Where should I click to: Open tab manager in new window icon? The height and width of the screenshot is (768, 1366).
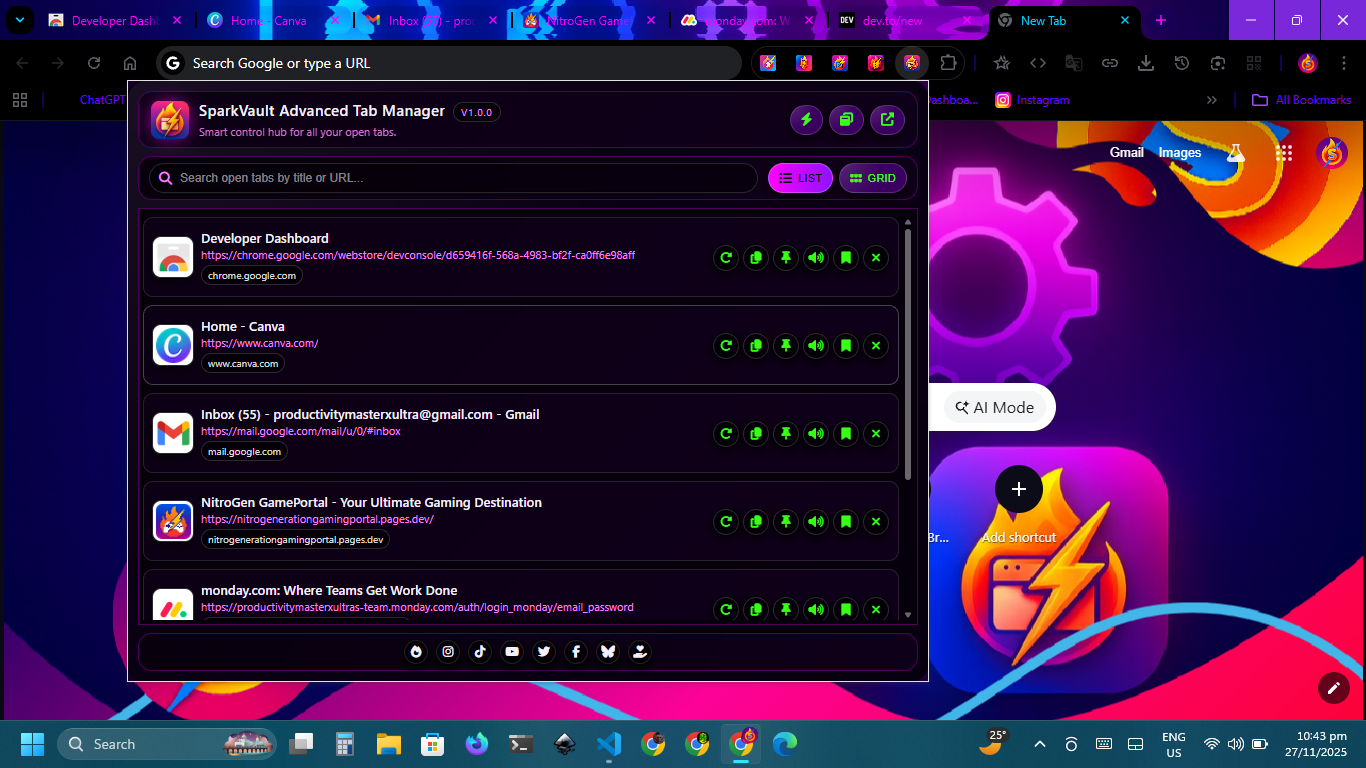[887, 120]
